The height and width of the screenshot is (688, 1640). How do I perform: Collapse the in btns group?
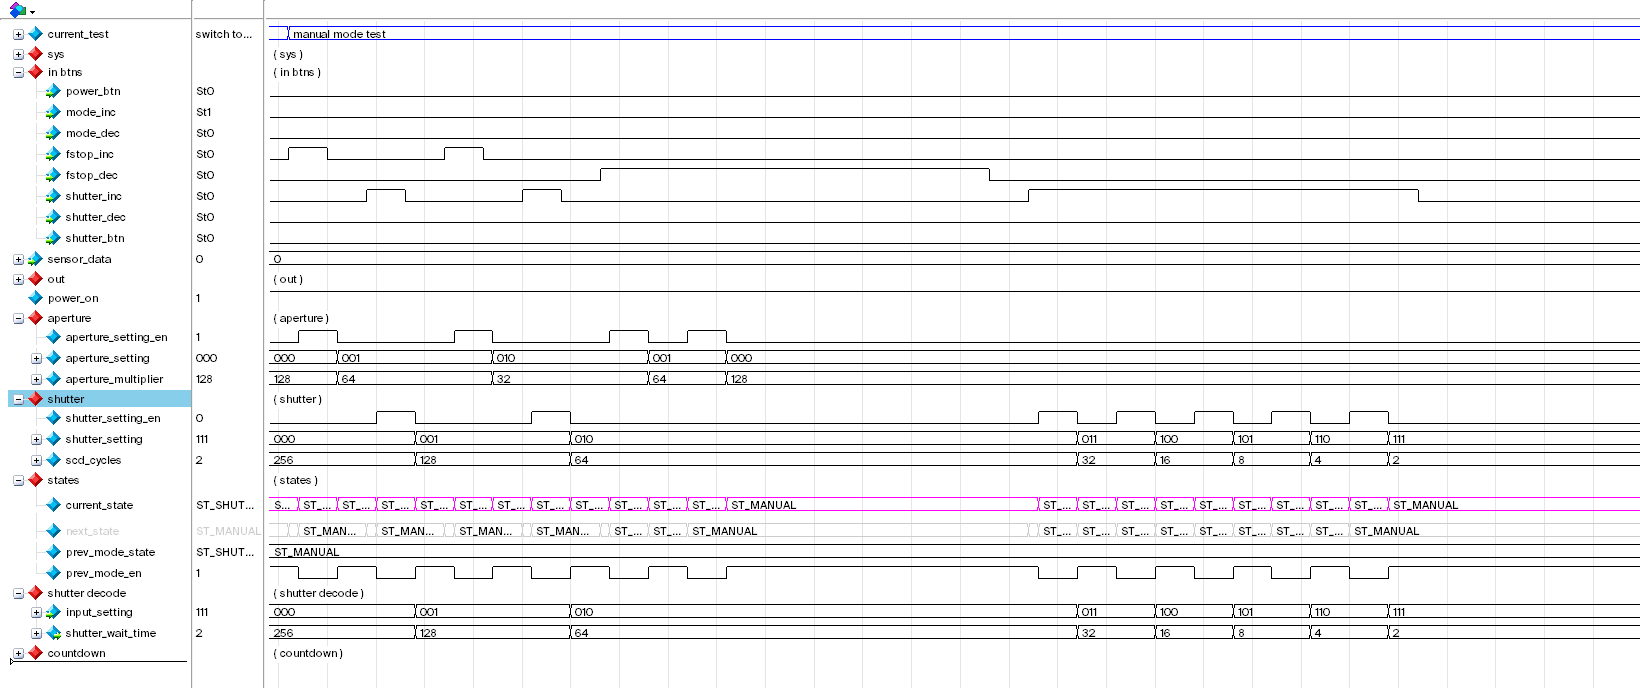point(18,72)
